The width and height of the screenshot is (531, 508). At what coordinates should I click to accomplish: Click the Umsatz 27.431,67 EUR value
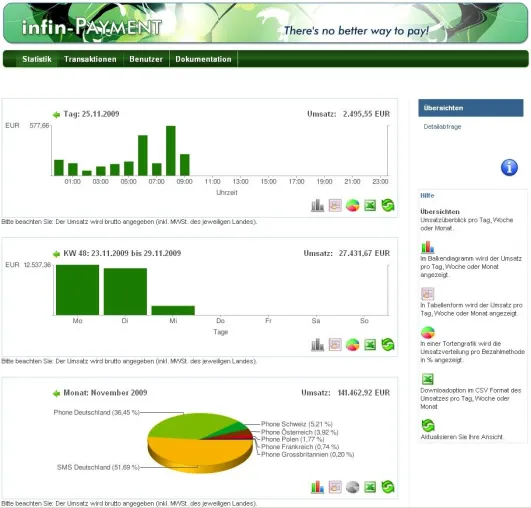point(364,253)
